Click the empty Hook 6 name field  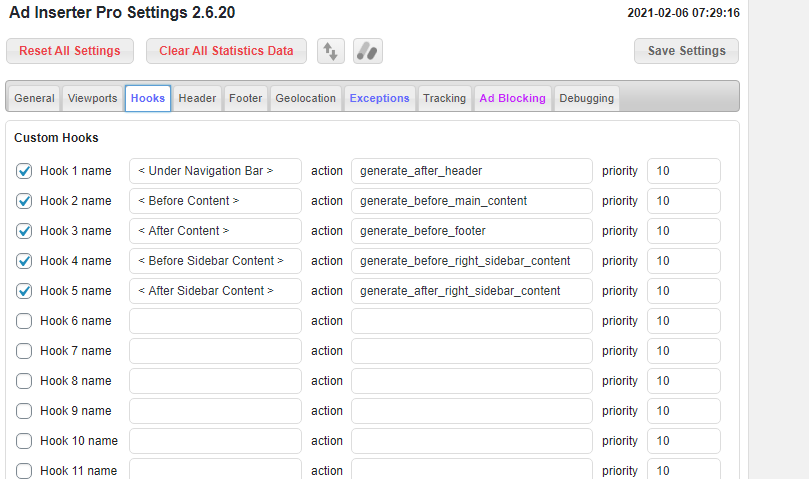pyautogui.click(x=215, y=321)
